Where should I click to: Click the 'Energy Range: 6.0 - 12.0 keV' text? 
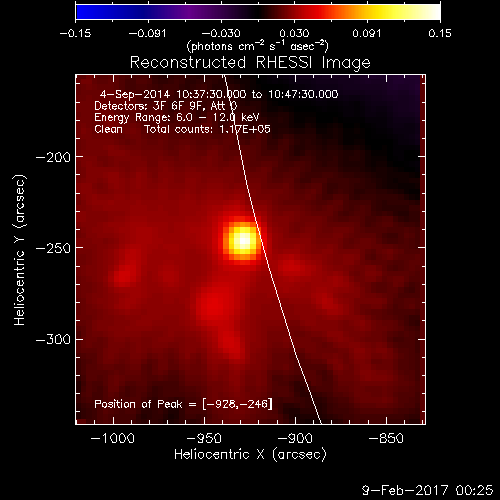(177, 118)
